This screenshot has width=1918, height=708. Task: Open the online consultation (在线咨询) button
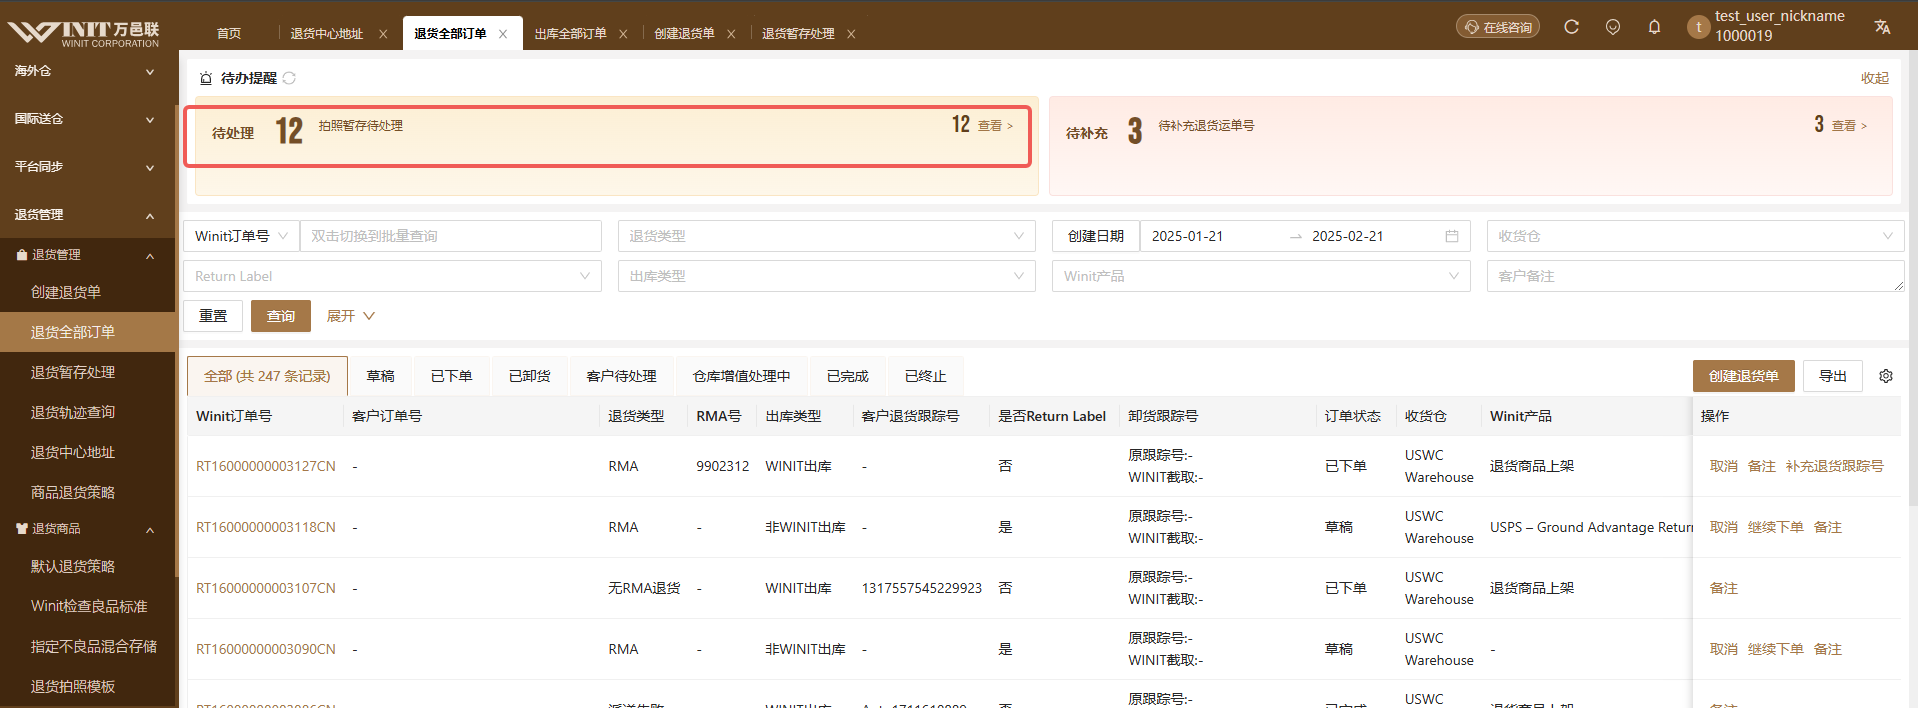(1498, 27)
